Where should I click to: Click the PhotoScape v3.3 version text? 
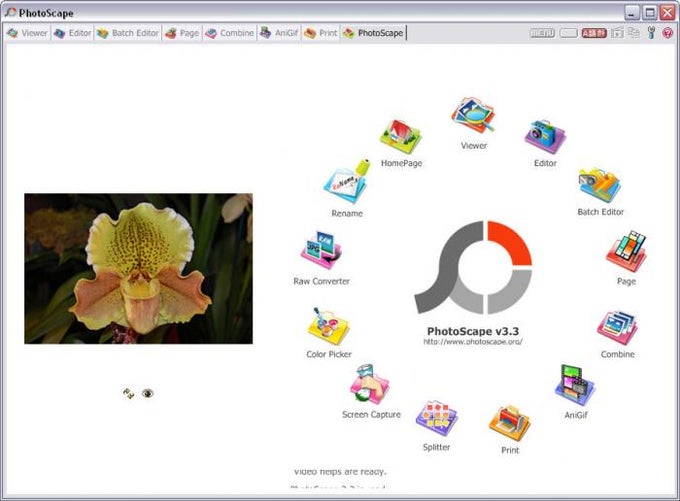(x=473, y=331)
